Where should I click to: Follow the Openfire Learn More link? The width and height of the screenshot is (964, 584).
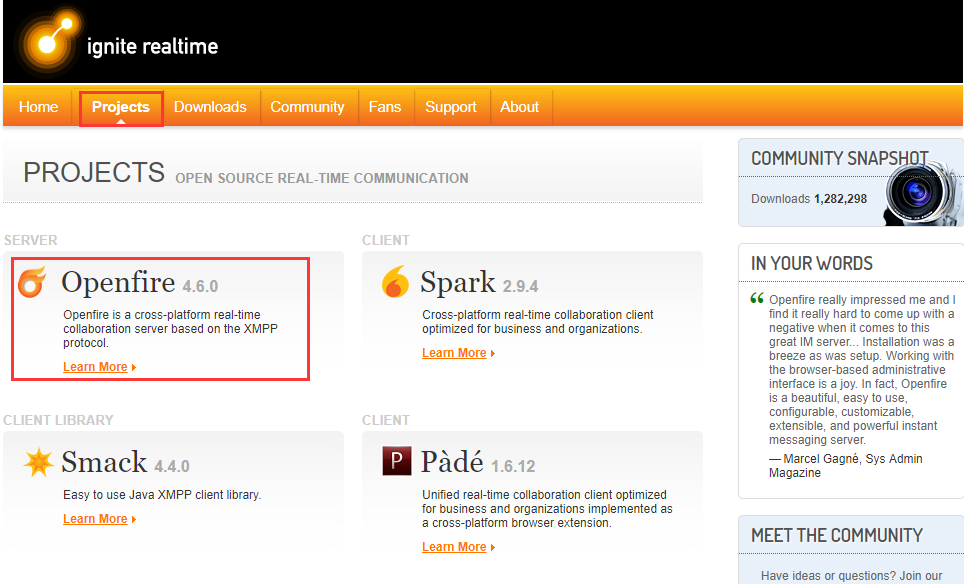click(95, 367)
